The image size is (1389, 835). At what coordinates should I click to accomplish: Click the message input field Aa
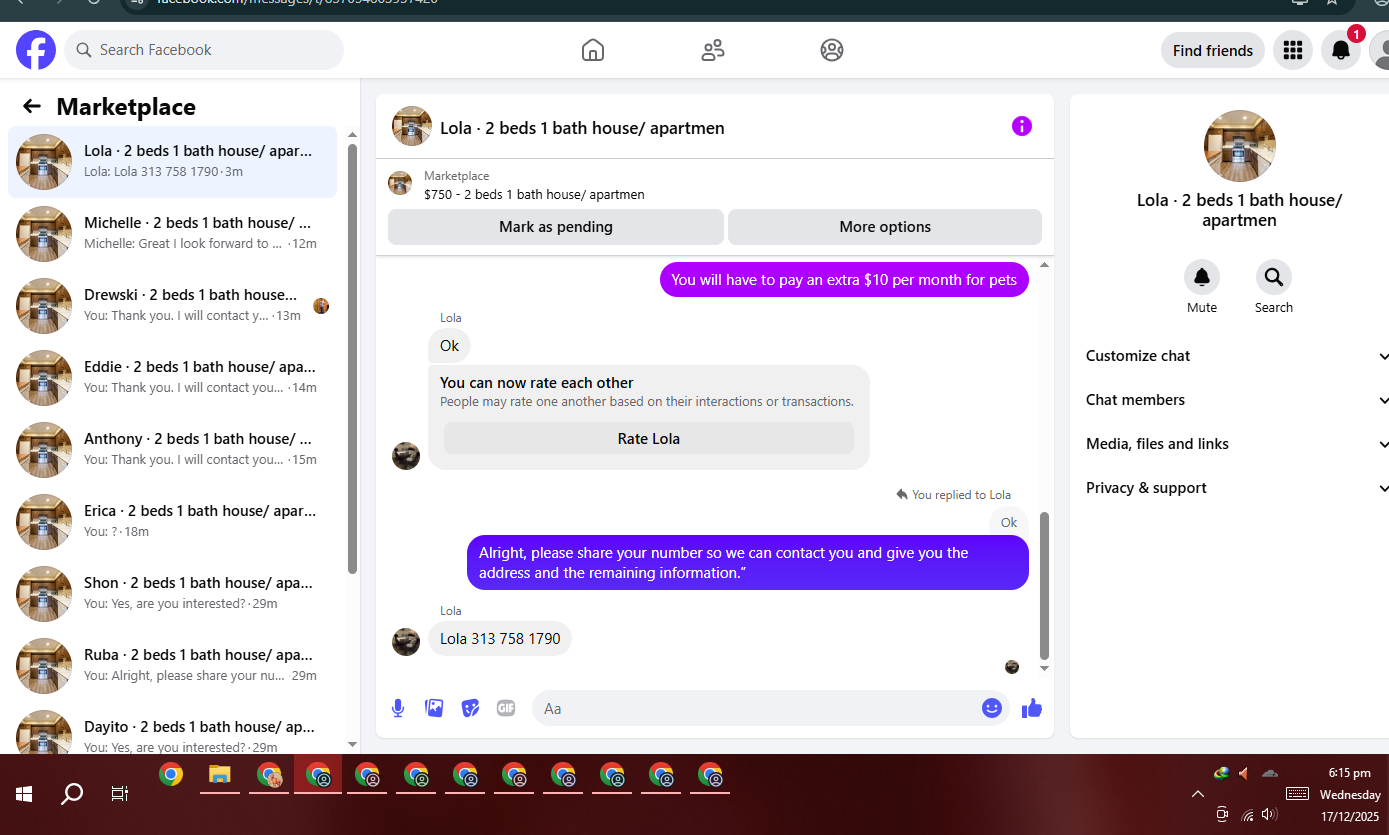pyautogui.click(x=771, y=708)
